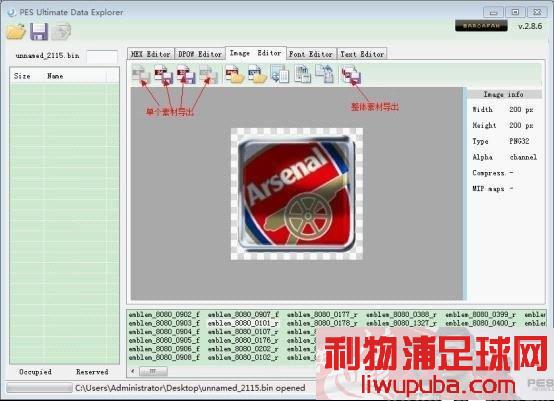Select emblem_8080_0905_f in the list
Image resolution: width=554 pixels, height=401 pixels.
pos(164,340)
